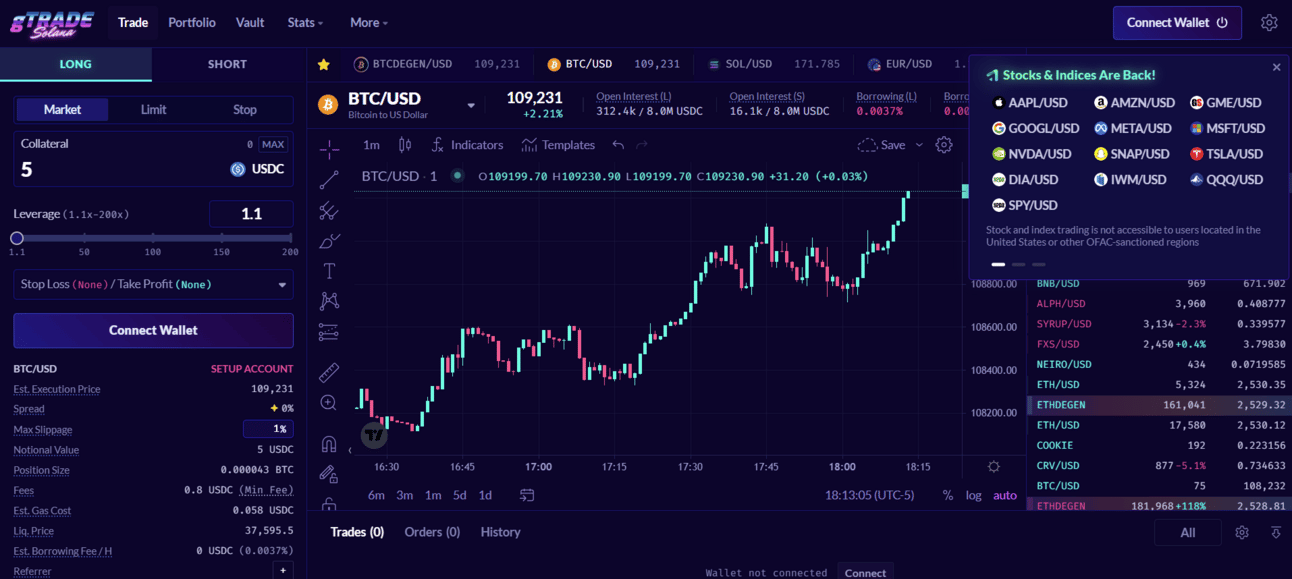The image size is (1292, 579).
Task: Click the leverage slider handle
Action: point(17,238)
